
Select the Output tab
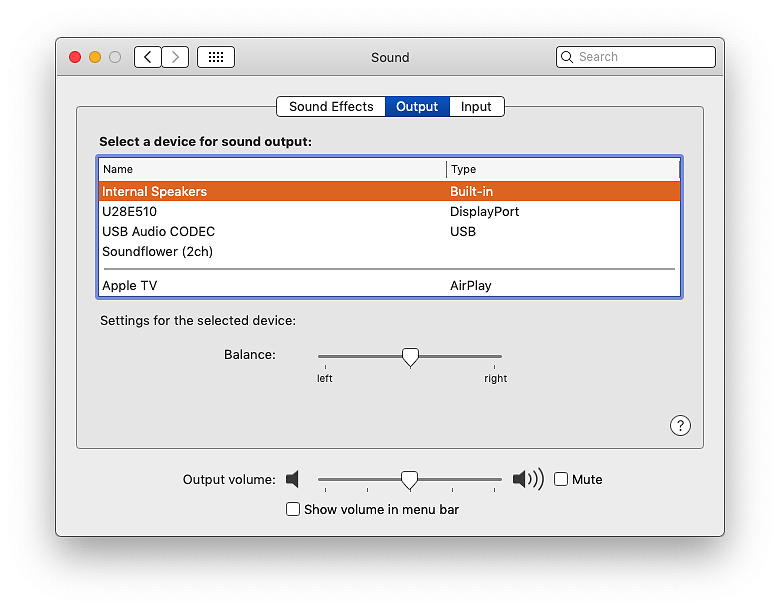[x=417, y=106]
